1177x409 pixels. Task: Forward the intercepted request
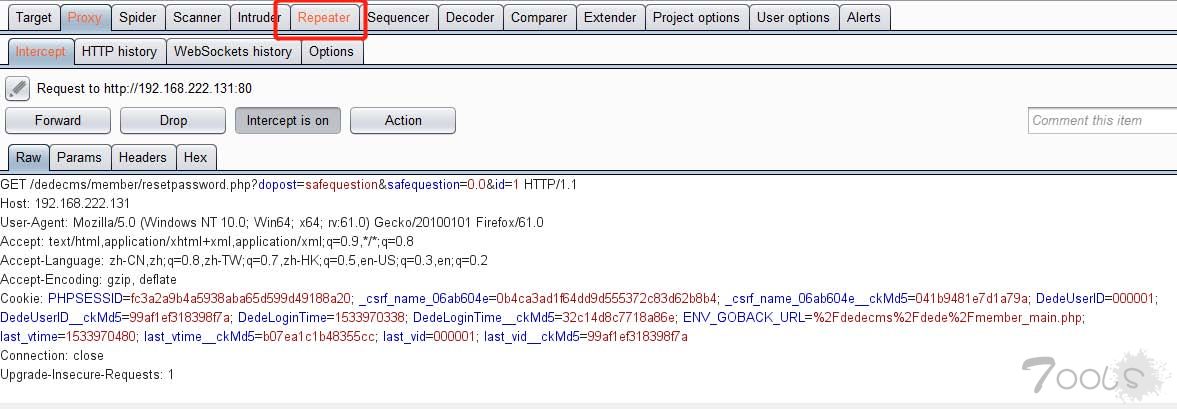58,120
